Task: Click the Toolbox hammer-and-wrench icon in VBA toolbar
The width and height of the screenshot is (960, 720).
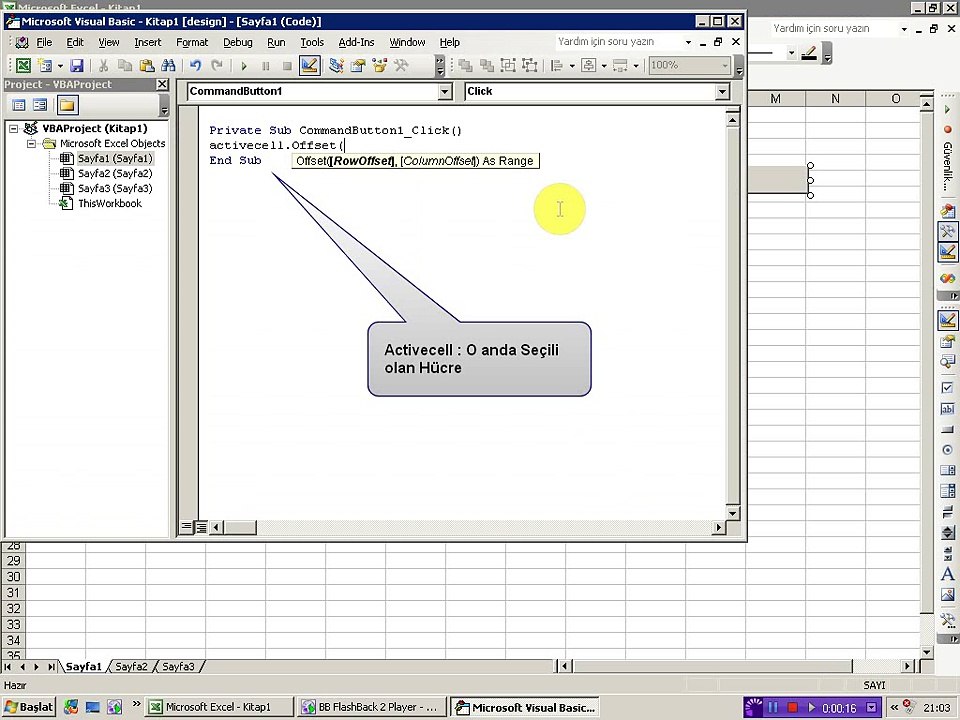Action: pos(402,65)
